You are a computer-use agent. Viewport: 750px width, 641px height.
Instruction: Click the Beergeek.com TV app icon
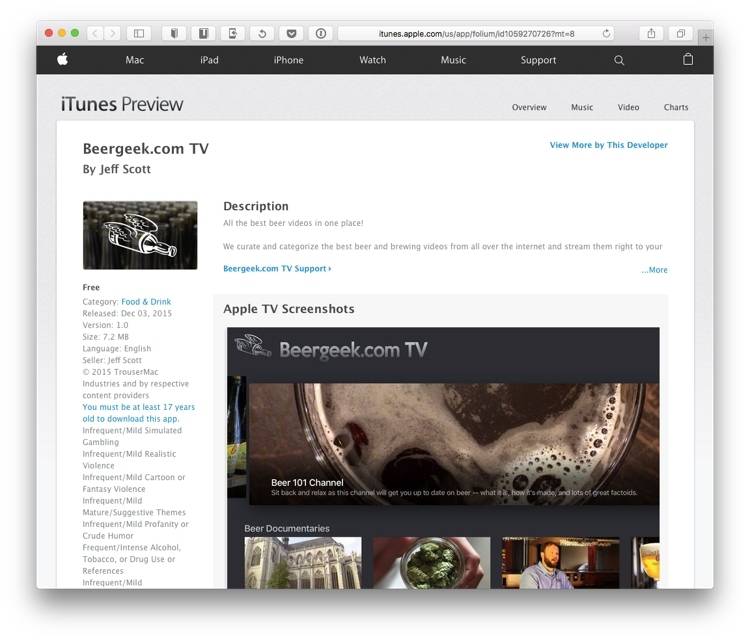(x=140, y=235)
